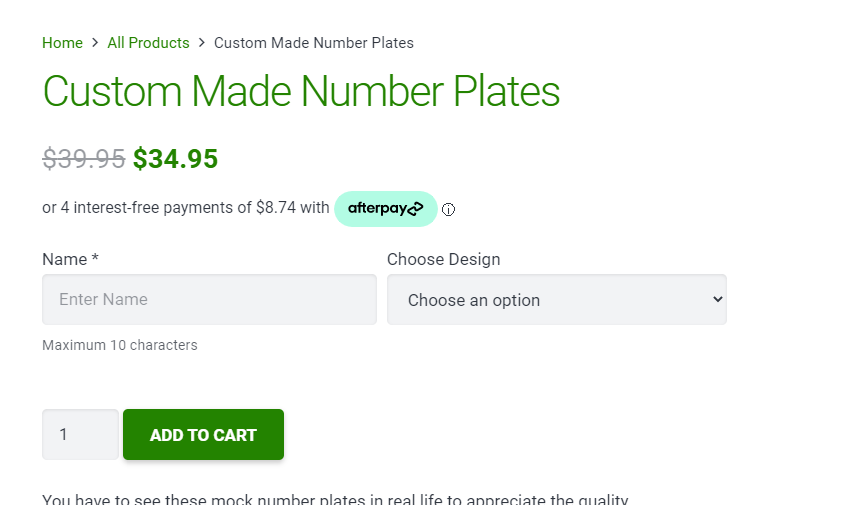Click the crossed-out $39.95 price
The image size is (842, 505).
click(x=84, y=159)
